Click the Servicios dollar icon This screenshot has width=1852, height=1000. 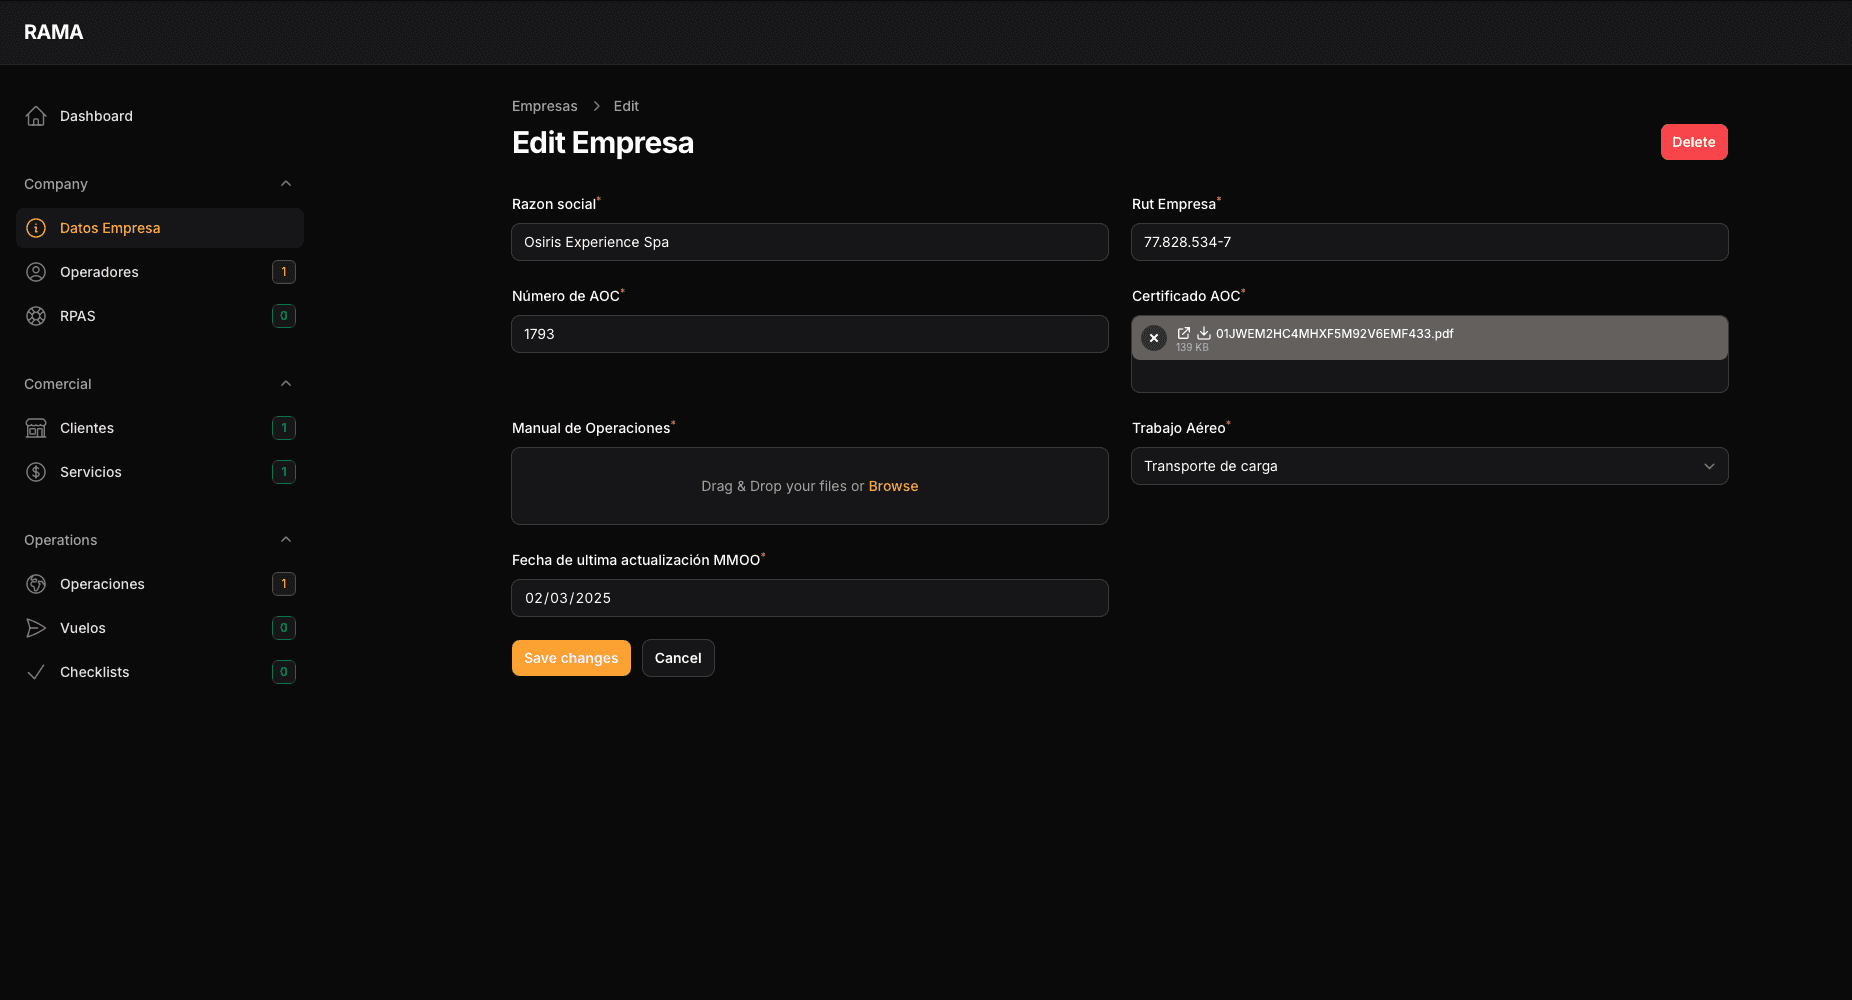(36, 472)
